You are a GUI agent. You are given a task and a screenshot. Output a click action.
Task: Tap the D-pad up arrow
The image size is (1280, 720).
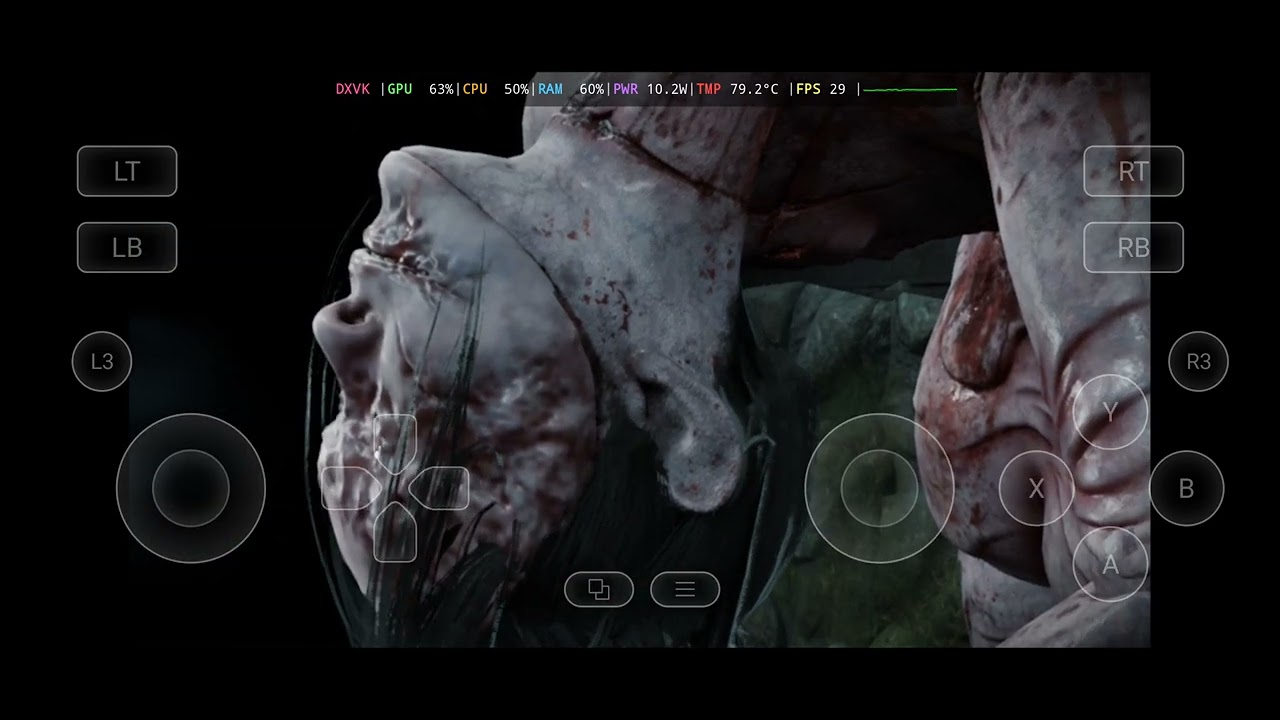(x=395, y=442)
